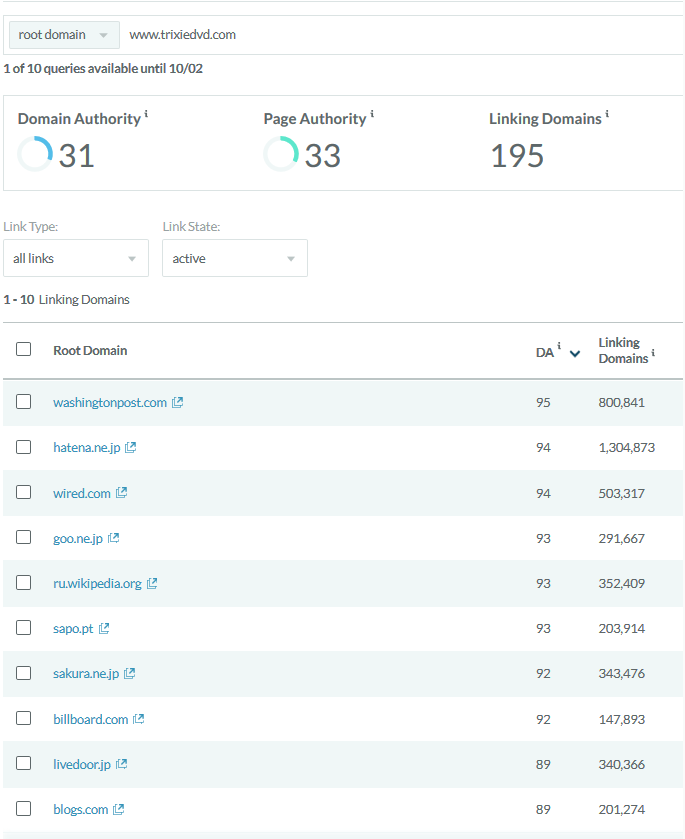685x839 pixels.
Task: Check the wired.com row checkbox
Action: (x=24, y=492)
